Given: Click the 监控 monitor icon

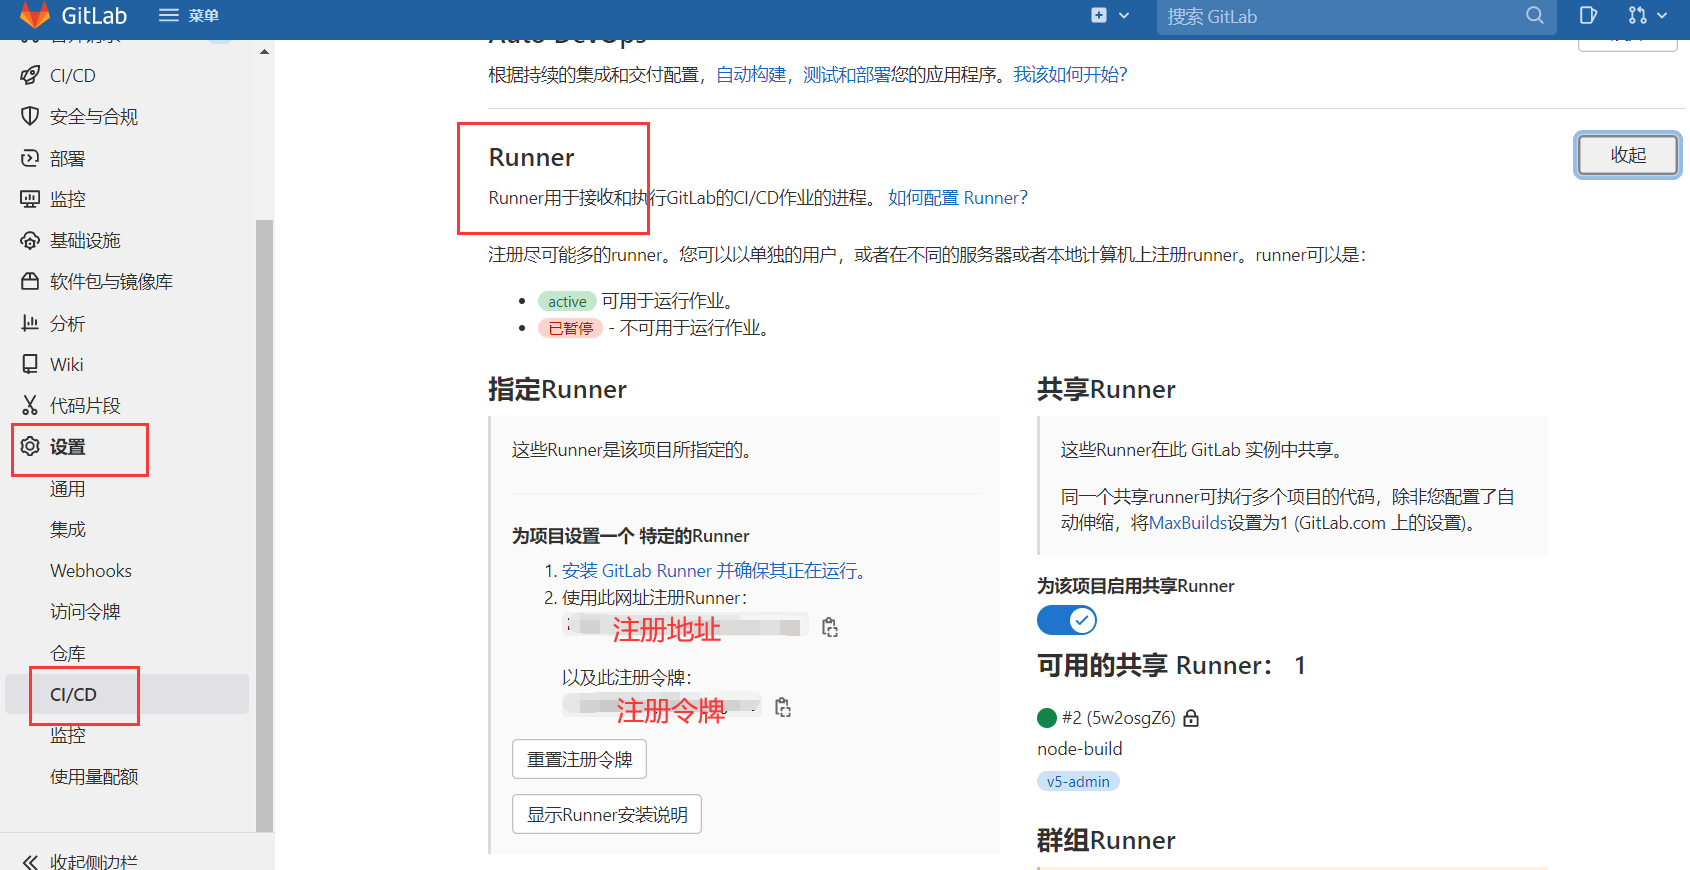Looking at the screenshot, I should [30, 199].
